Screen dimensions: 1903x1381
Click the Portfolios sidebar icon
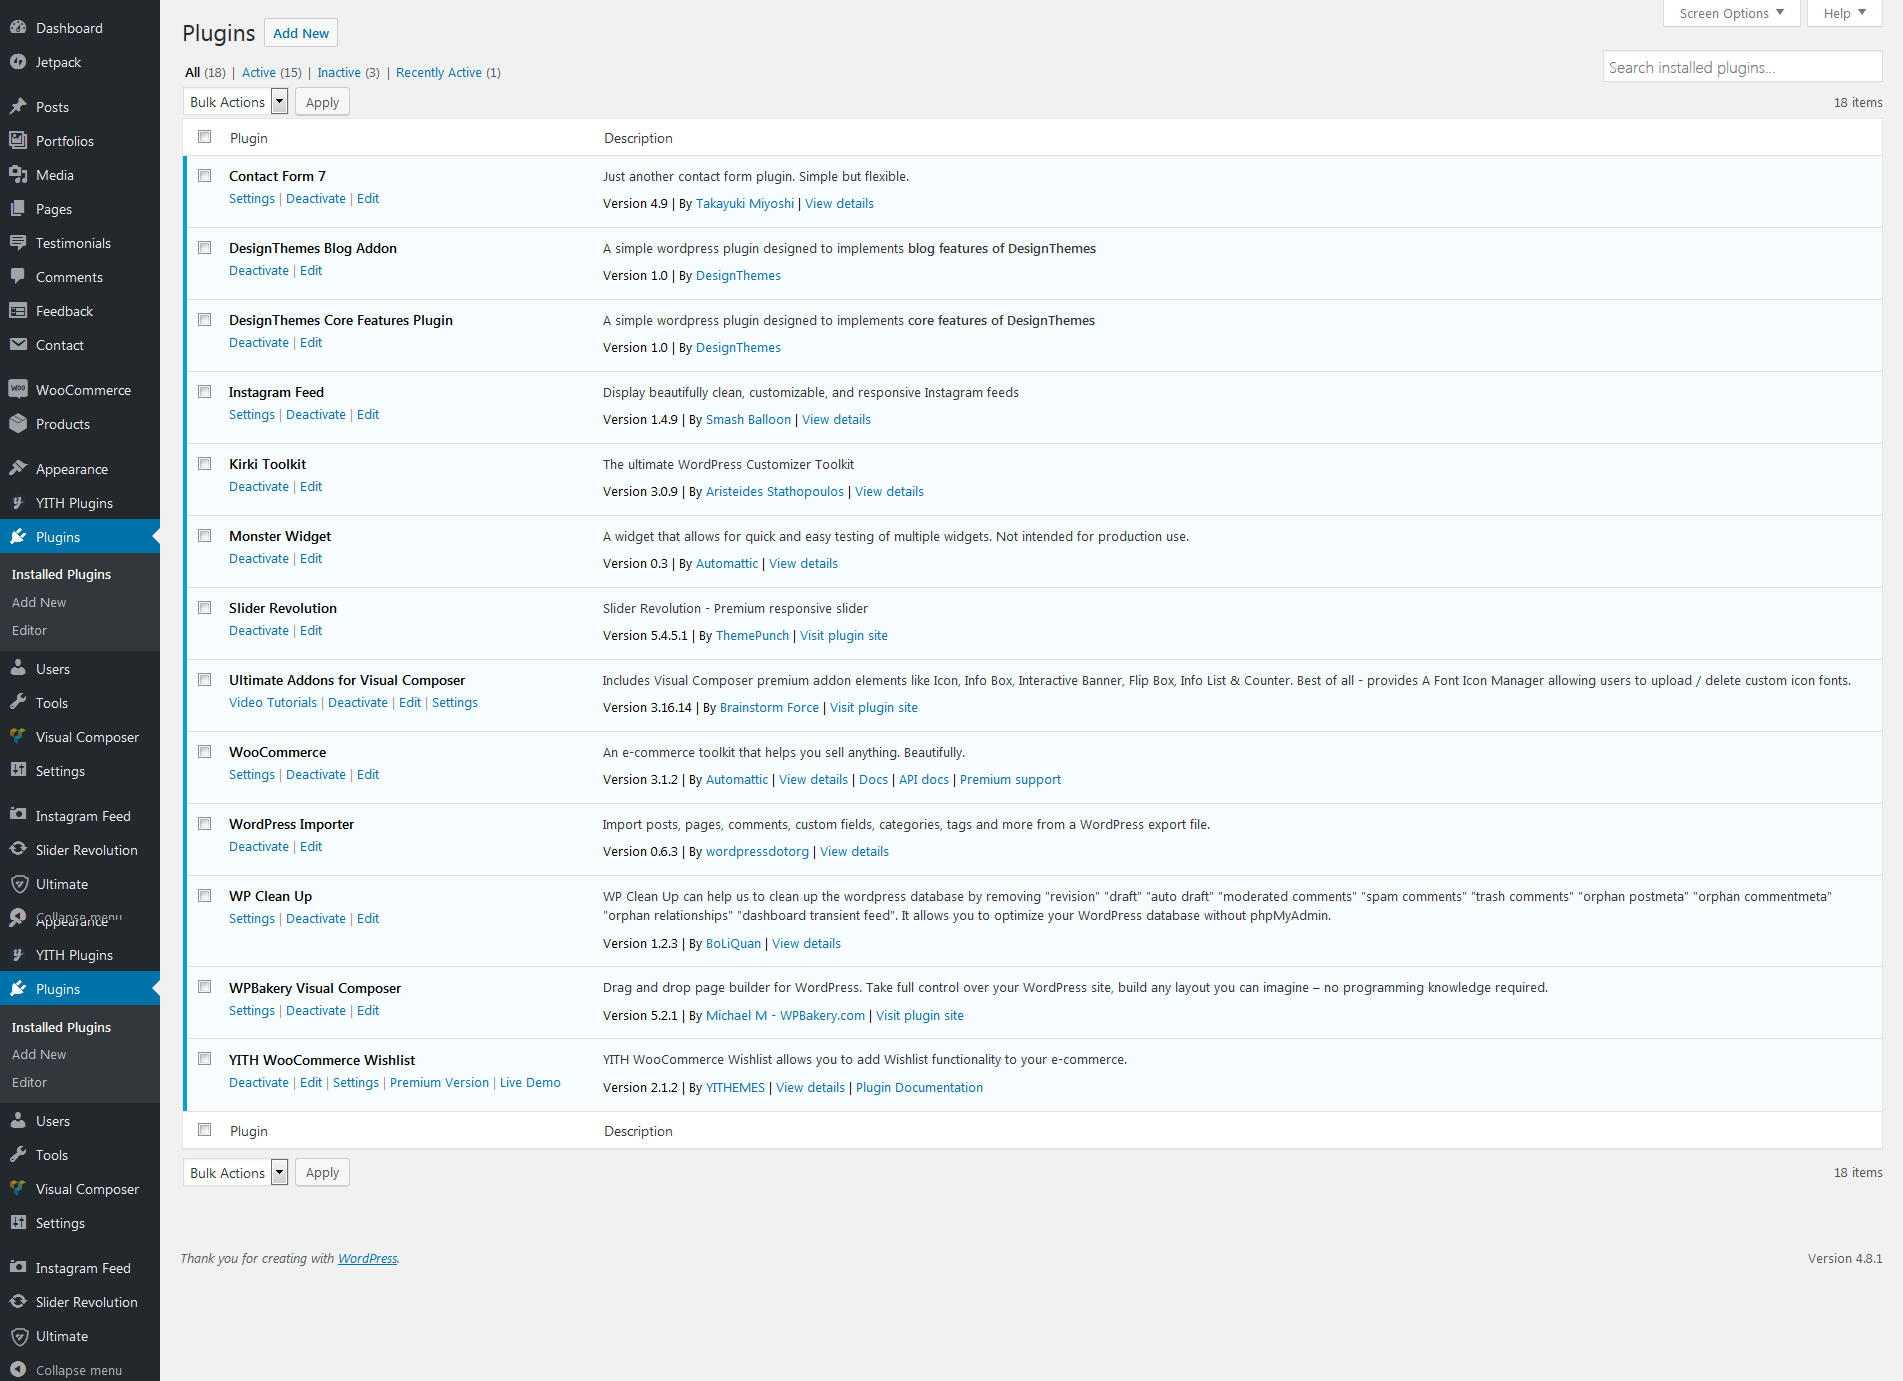pyautogui.click(x=18, y=141)
